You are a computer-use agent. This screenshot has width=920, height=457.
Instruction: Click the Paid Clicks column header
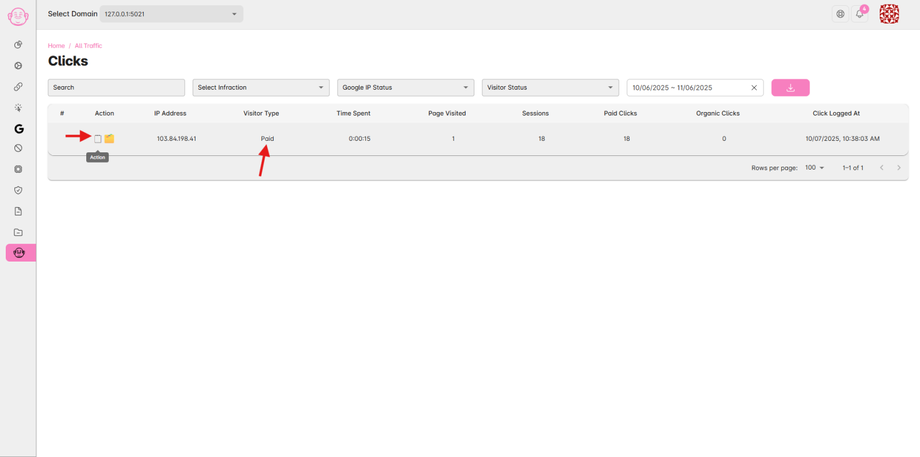(620, 113)
